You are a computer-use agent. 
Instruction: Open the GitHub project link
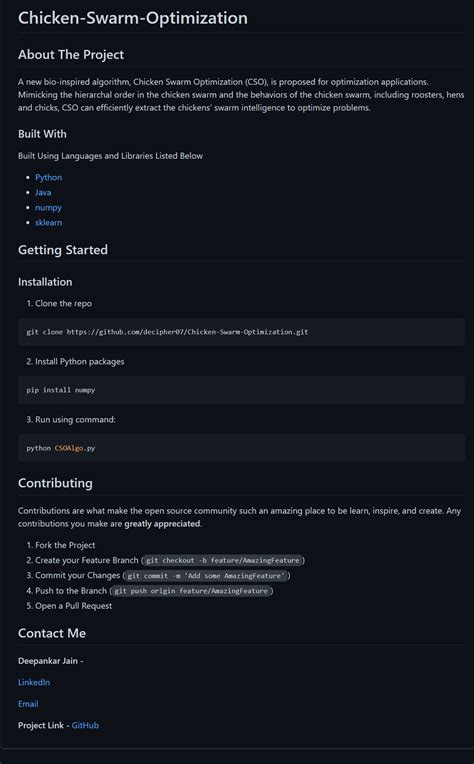click(x=85, y=725)
